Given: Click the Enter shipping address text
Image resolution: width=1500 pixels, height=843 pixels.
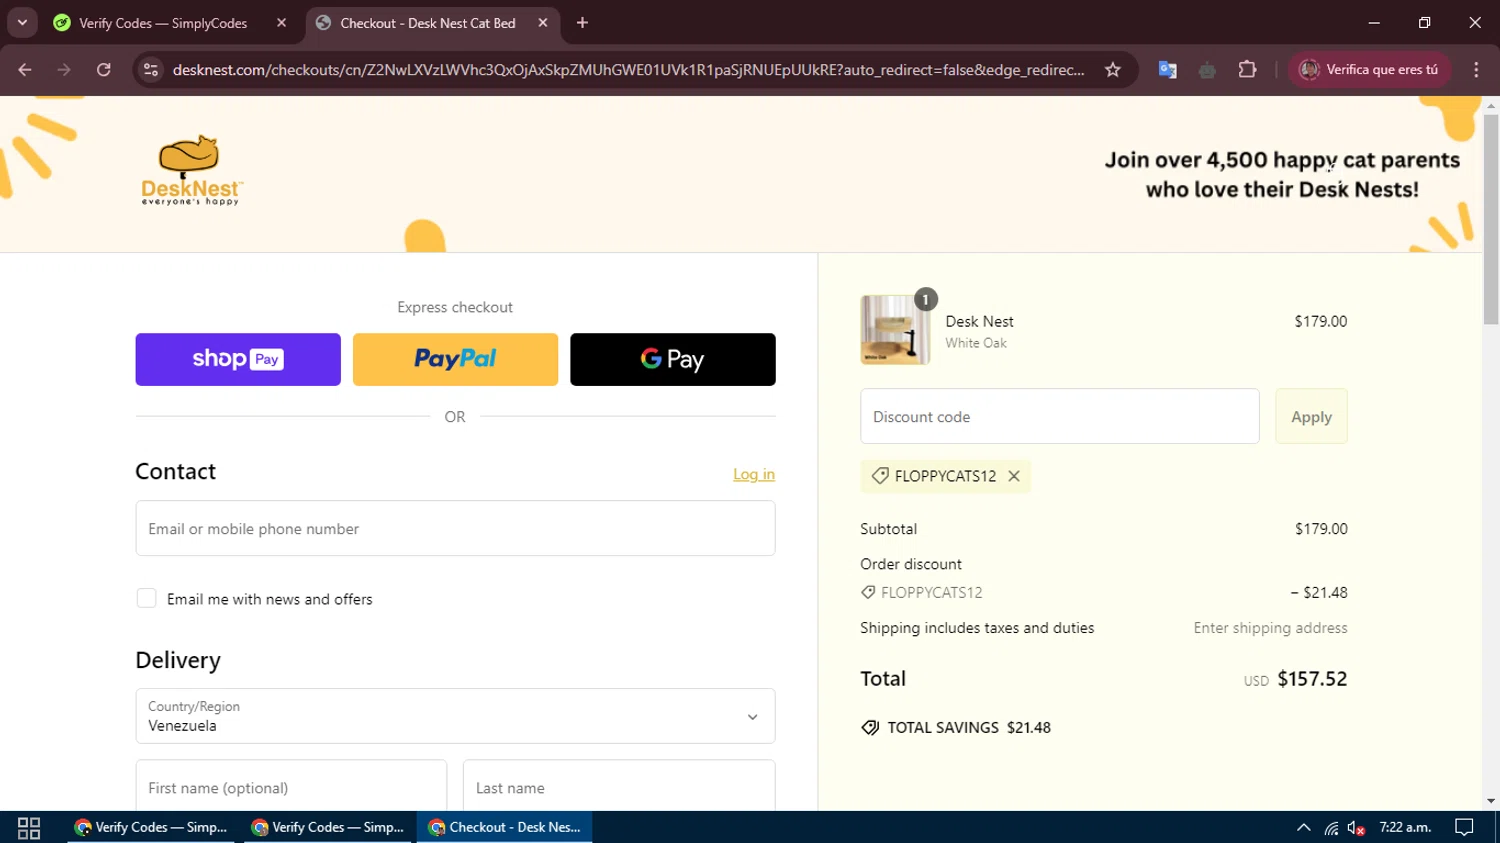Looking at the screenshot, I should point(1270,628).
